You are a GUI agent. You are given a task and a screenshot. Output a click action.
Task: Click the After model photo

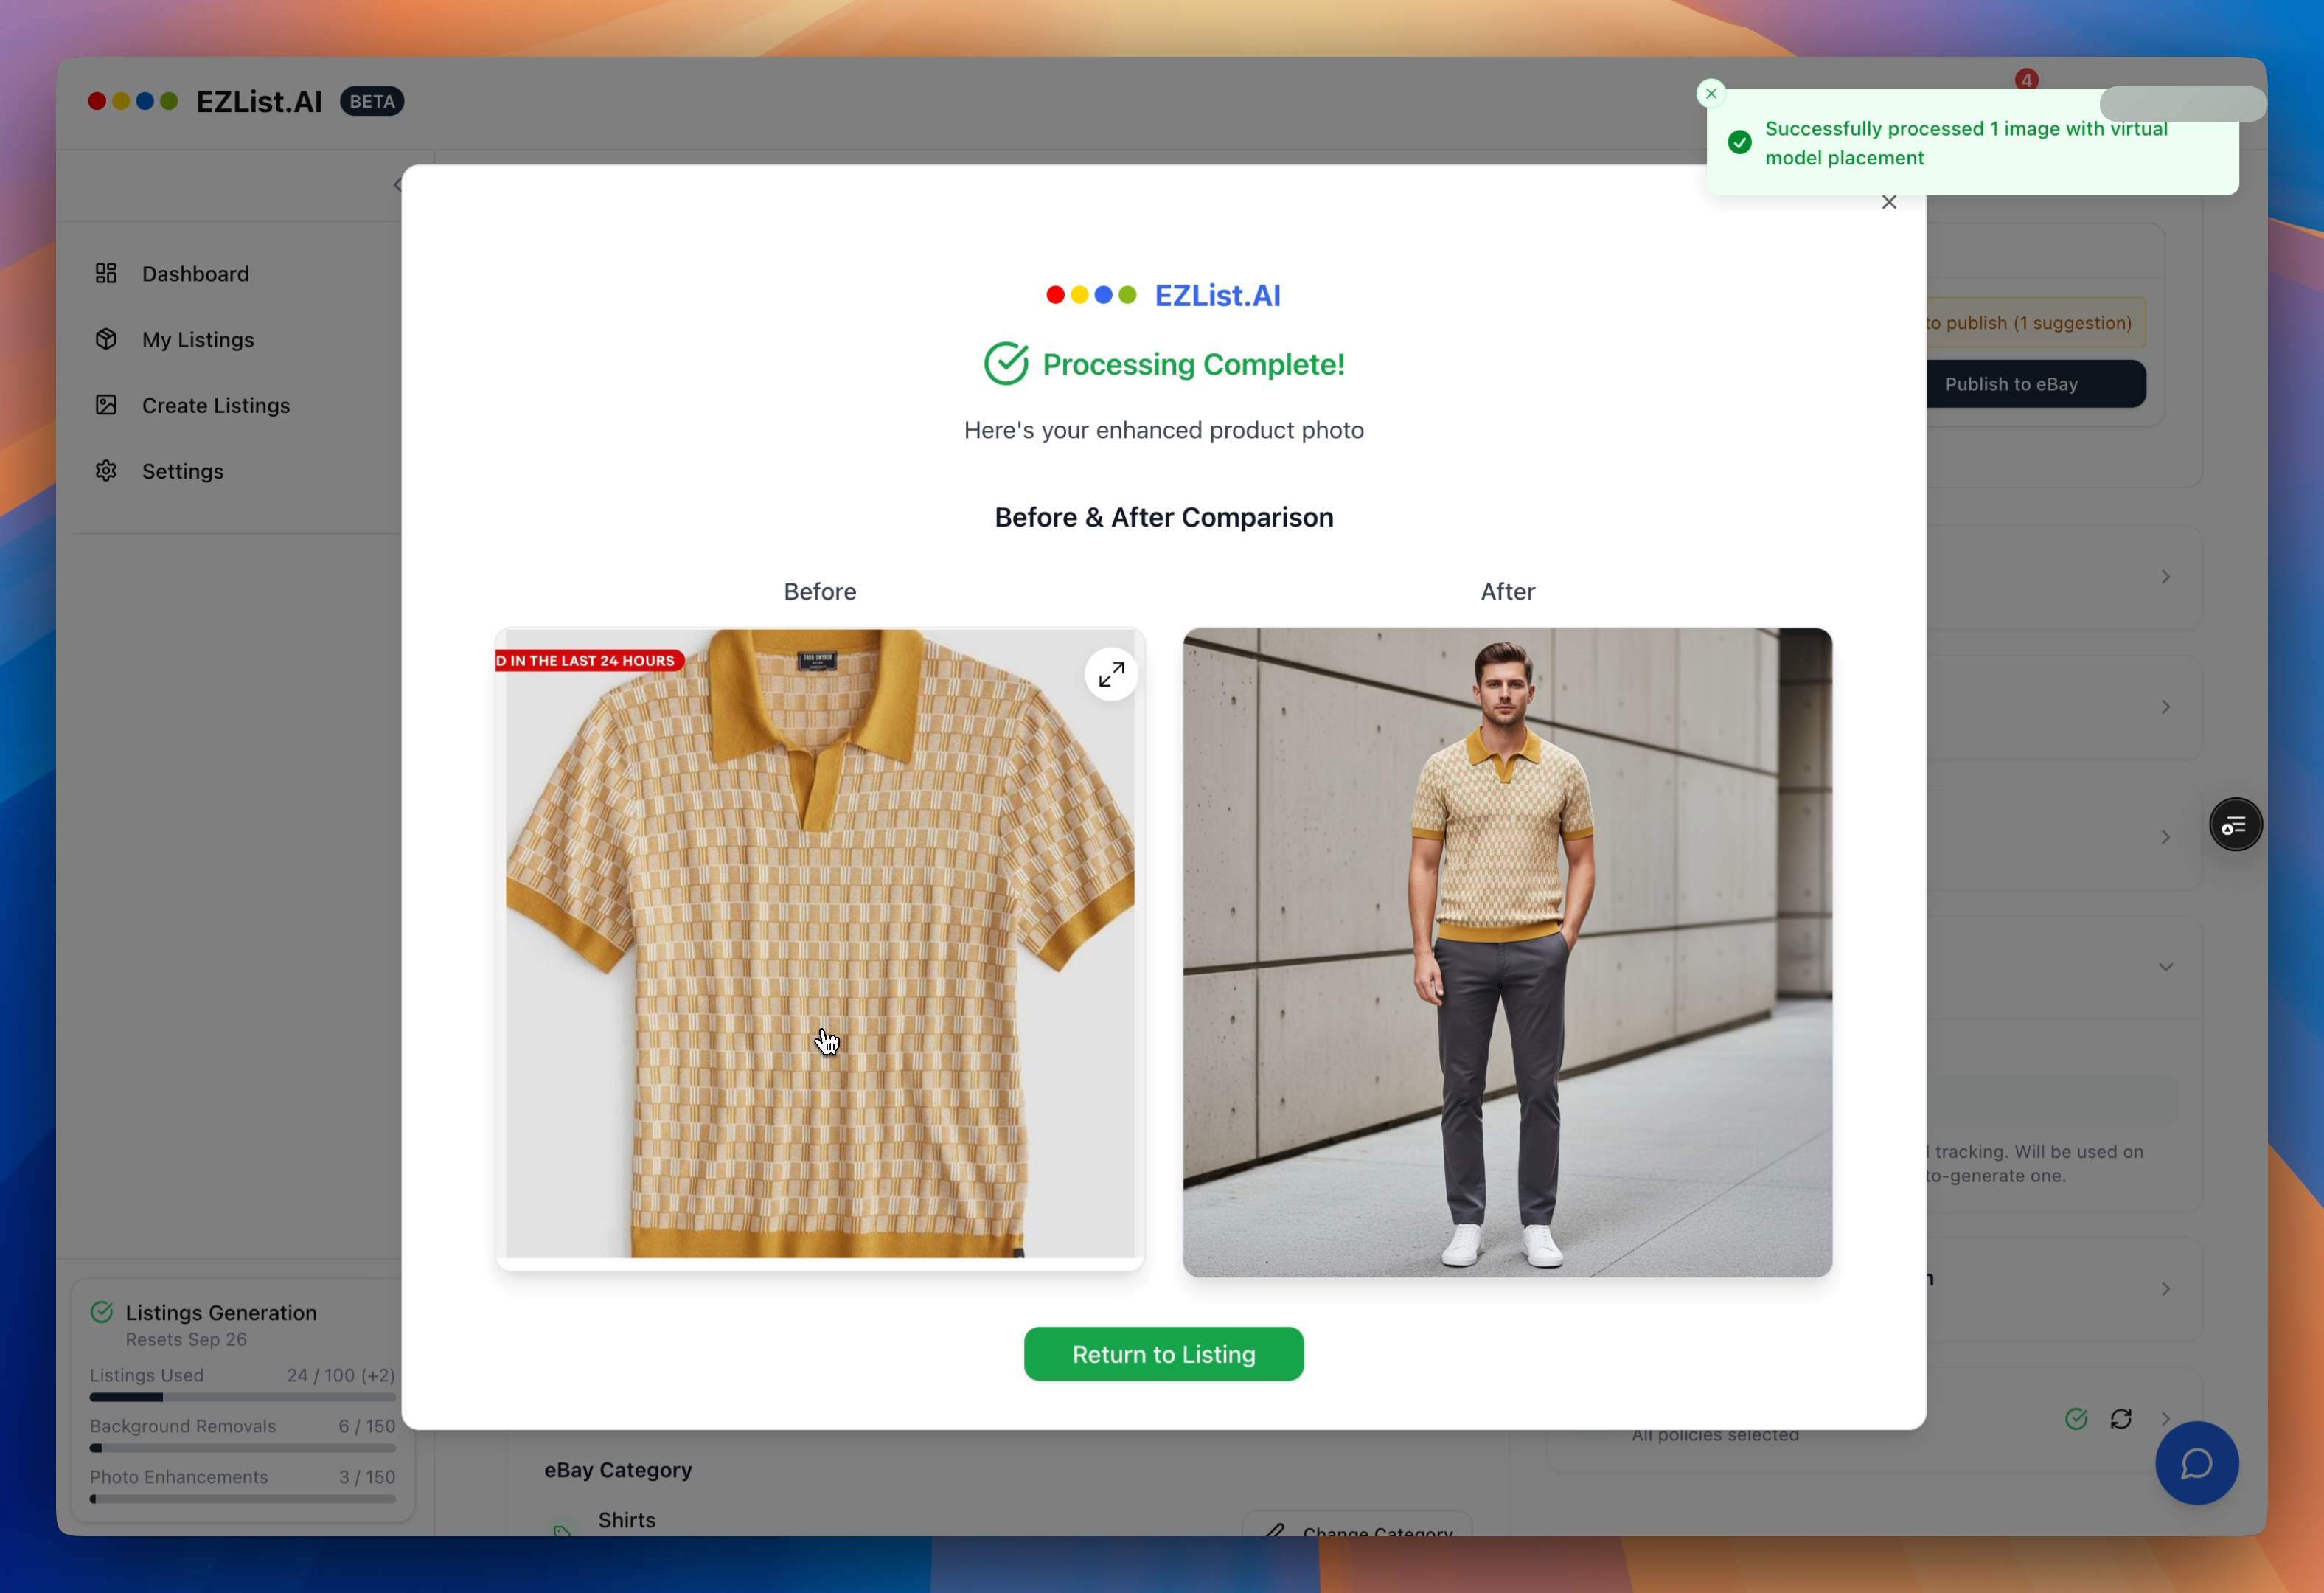1507,952
